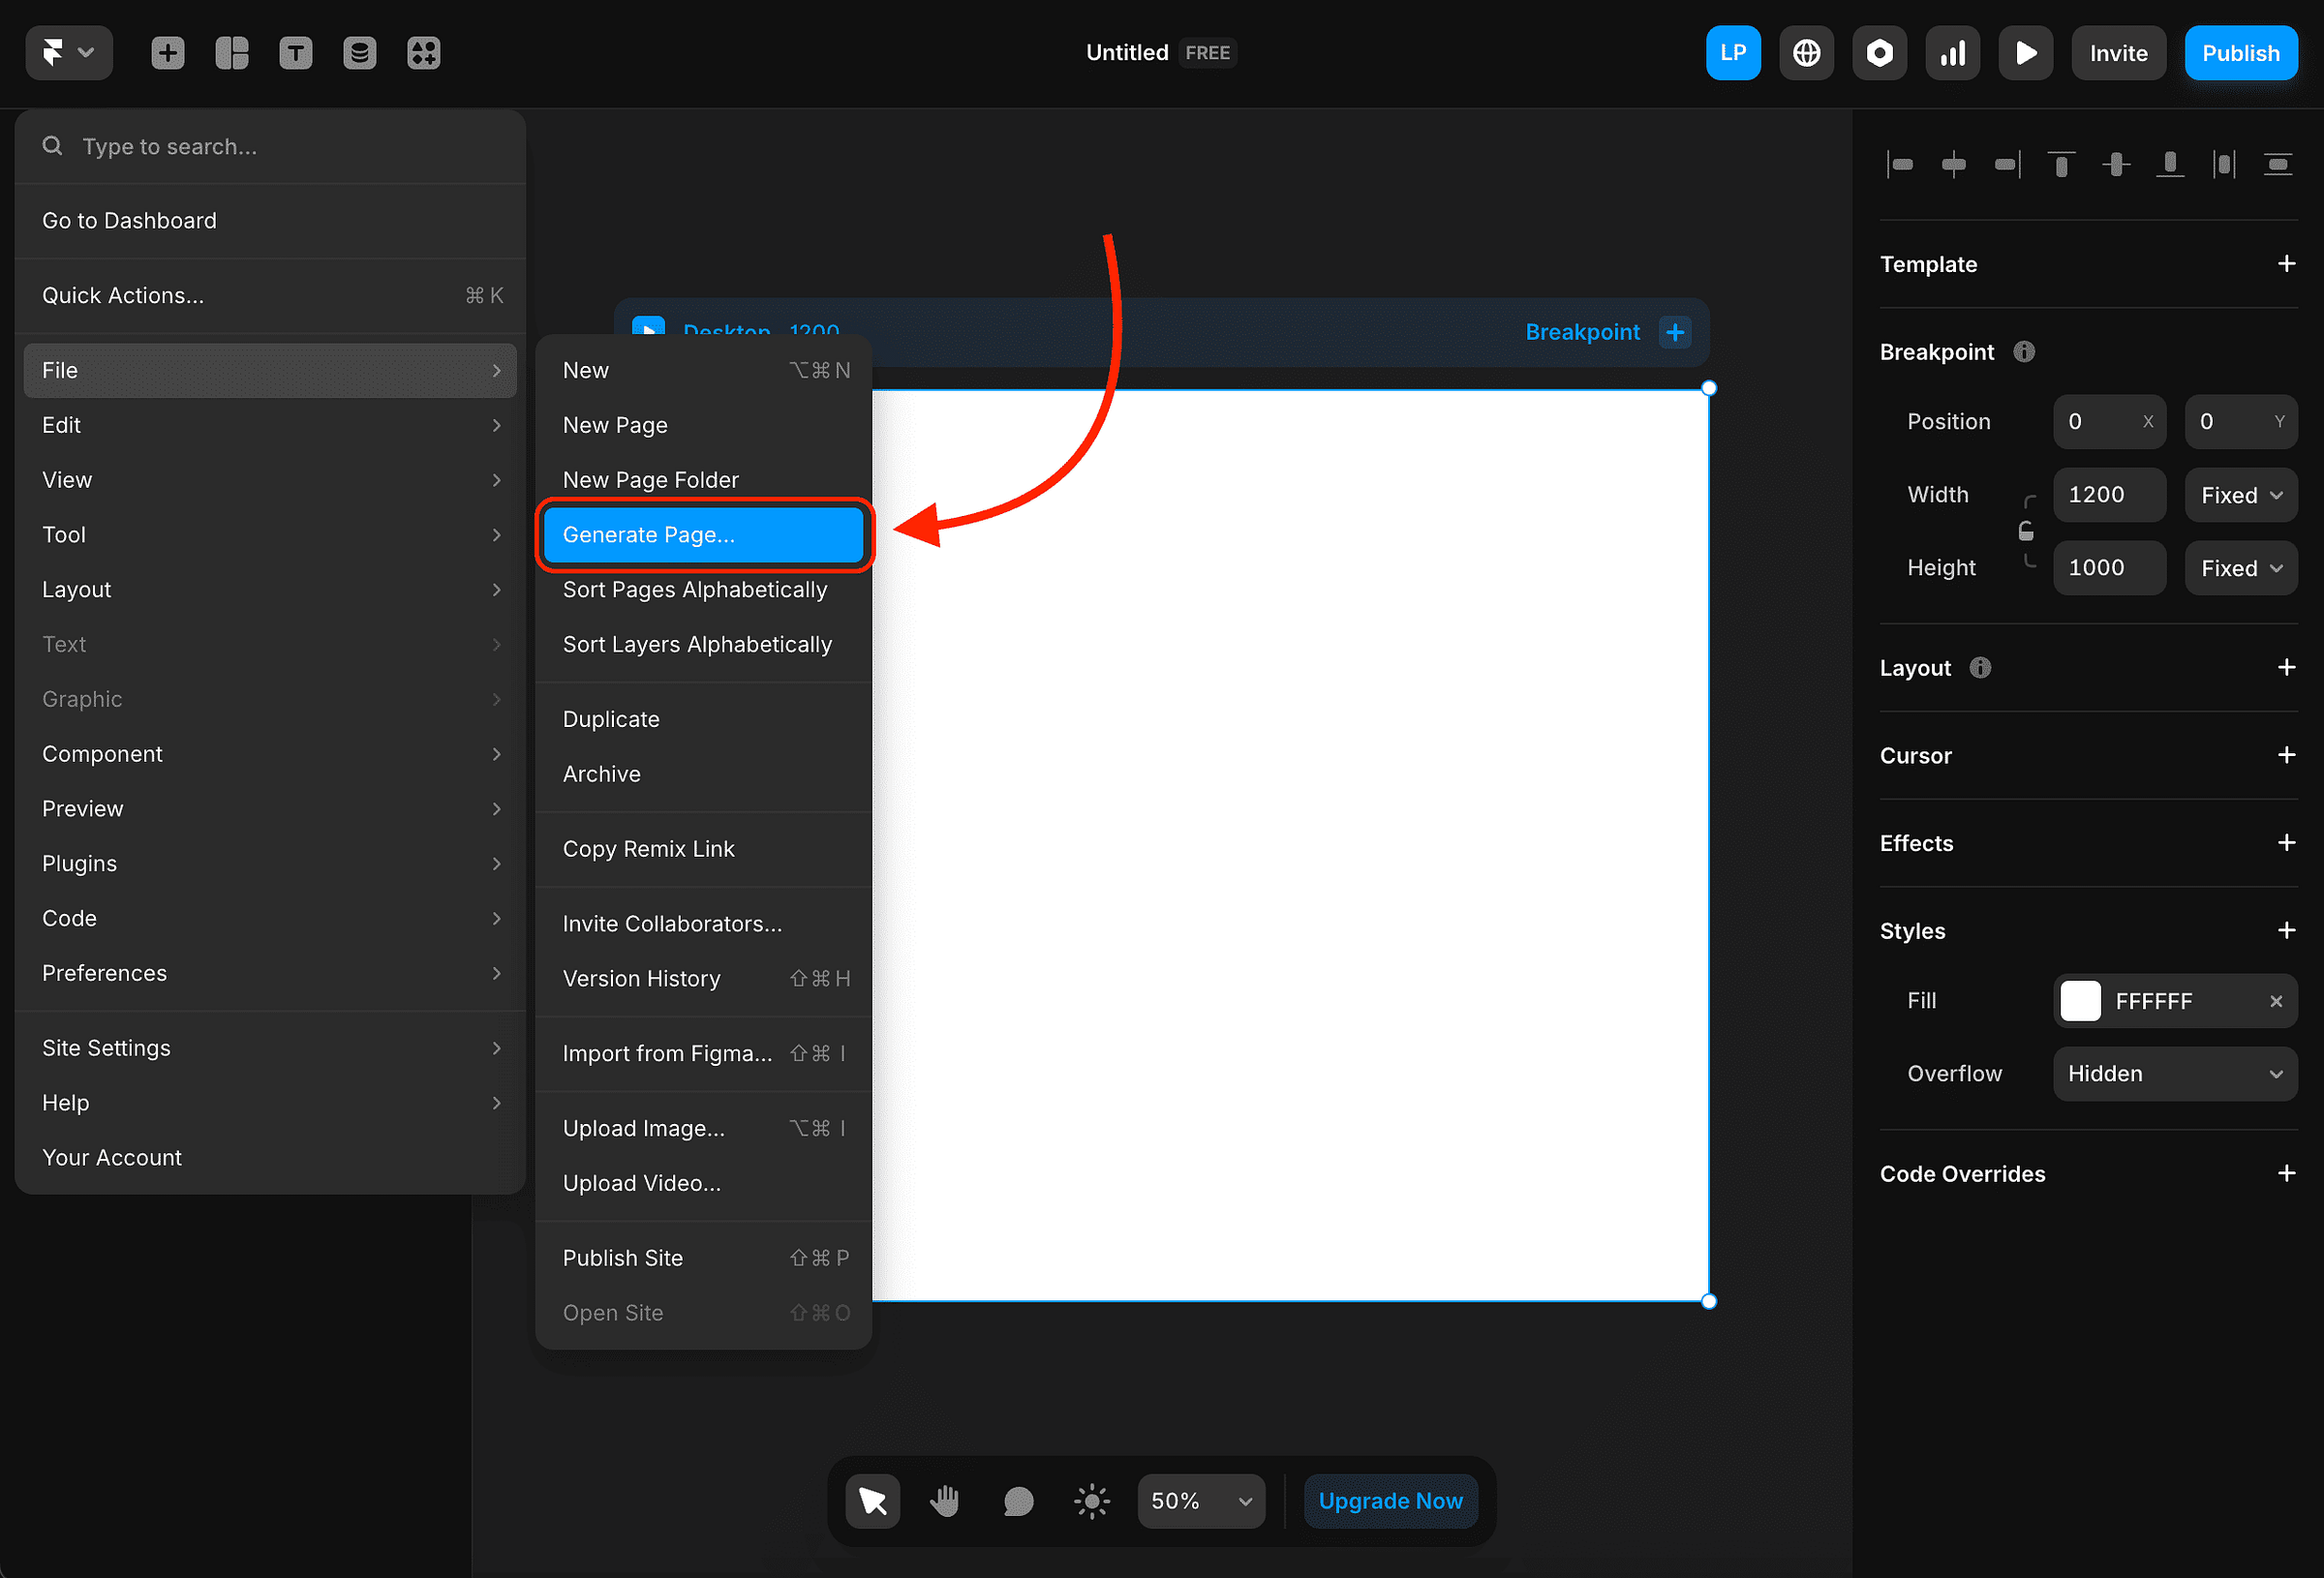Open the Analytics bar chart icon
The height and width of the screenshot is (1578, 2324).
1952,53
